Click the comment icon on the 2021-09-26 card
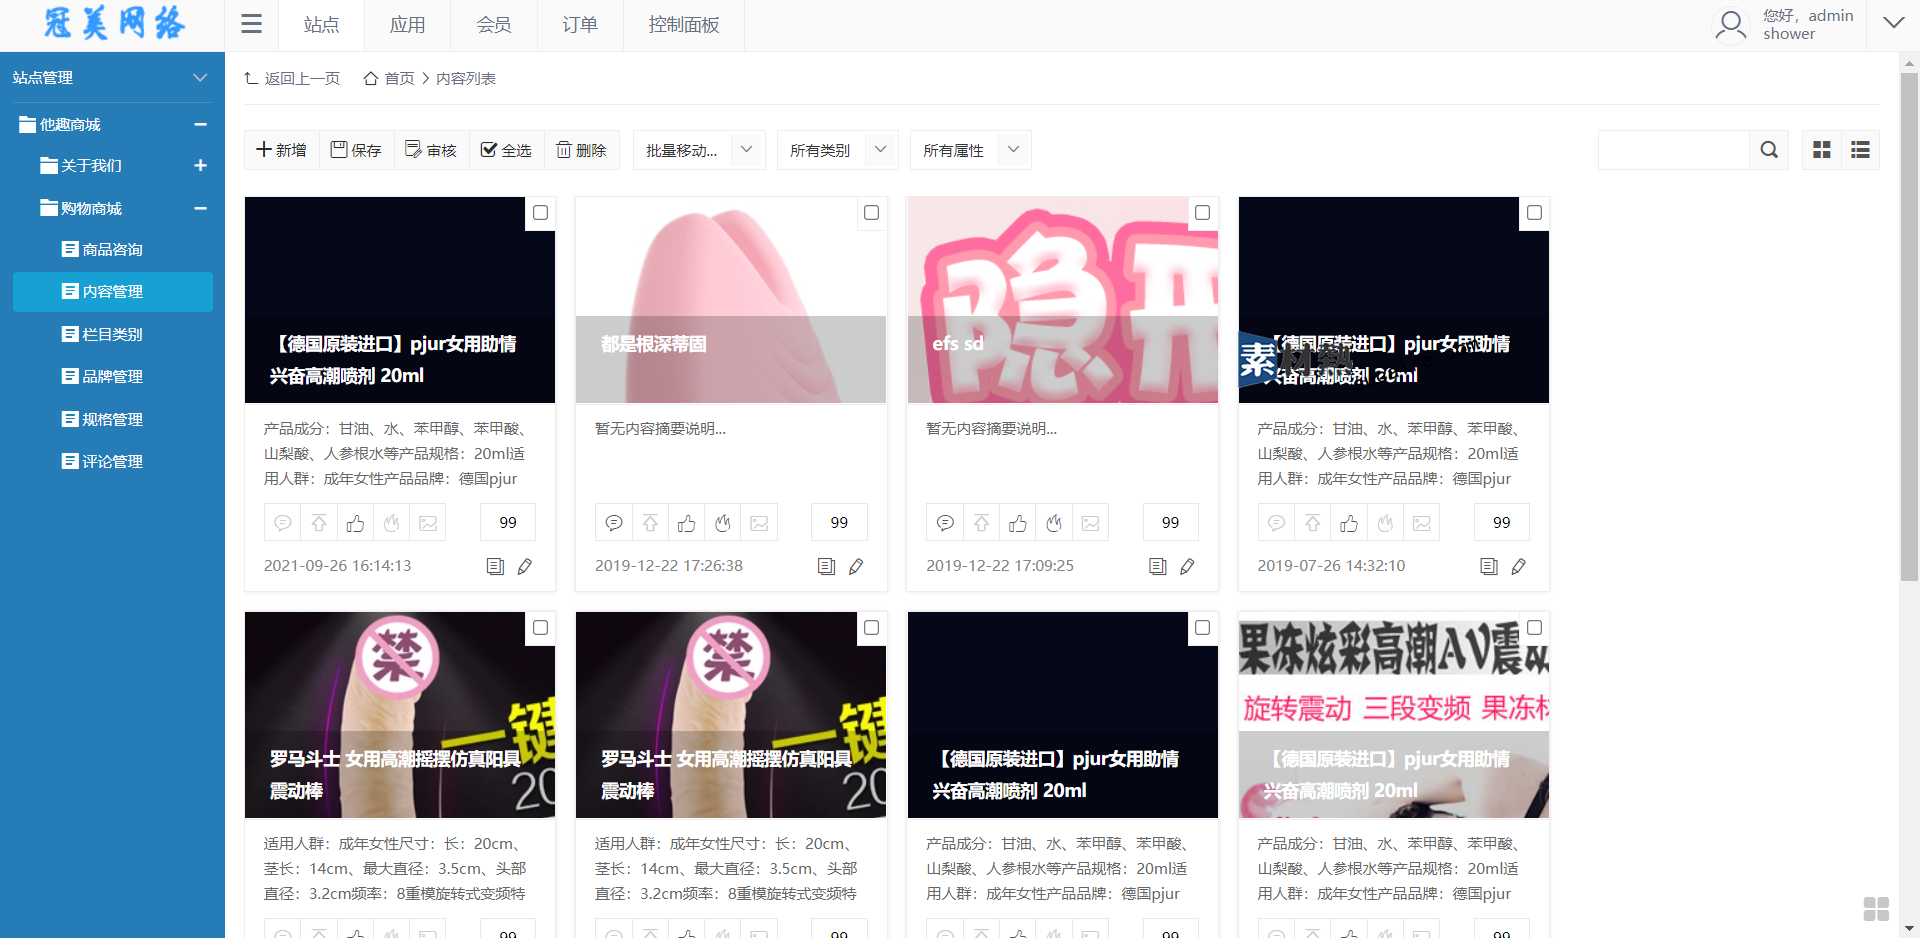Screen dimensions: 1920x938 (x=283, y=523)
